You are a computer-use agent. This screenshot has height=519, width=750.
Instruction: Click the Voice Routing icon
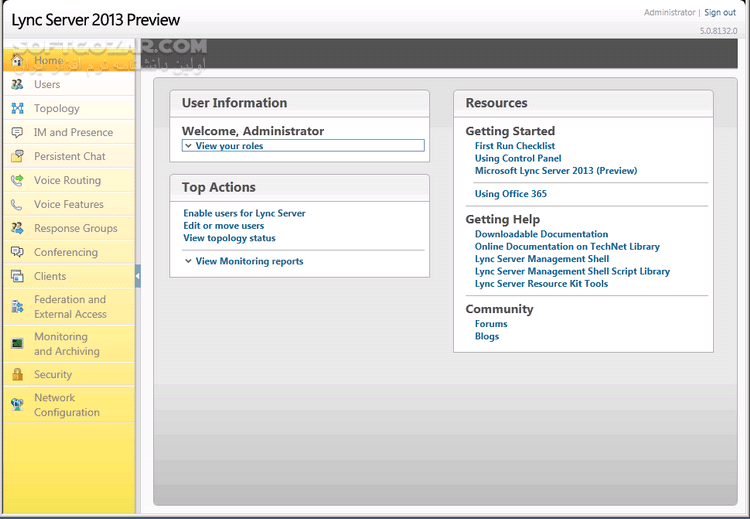17,181
